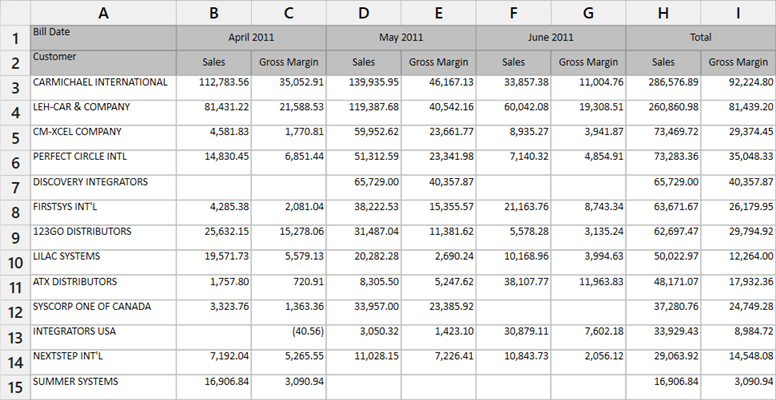Select the row 15 header
Screen dimensions: 776x400
(x=15, y=386)
